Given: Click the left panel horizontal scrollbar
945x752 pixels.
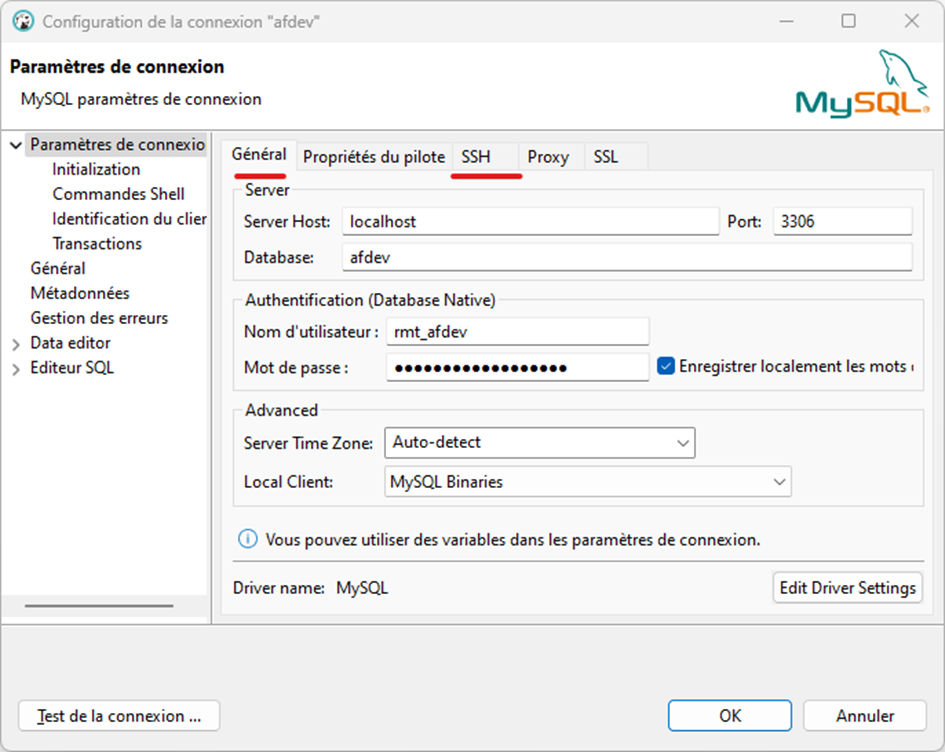Looking at the screenshot, I should 99,606.
